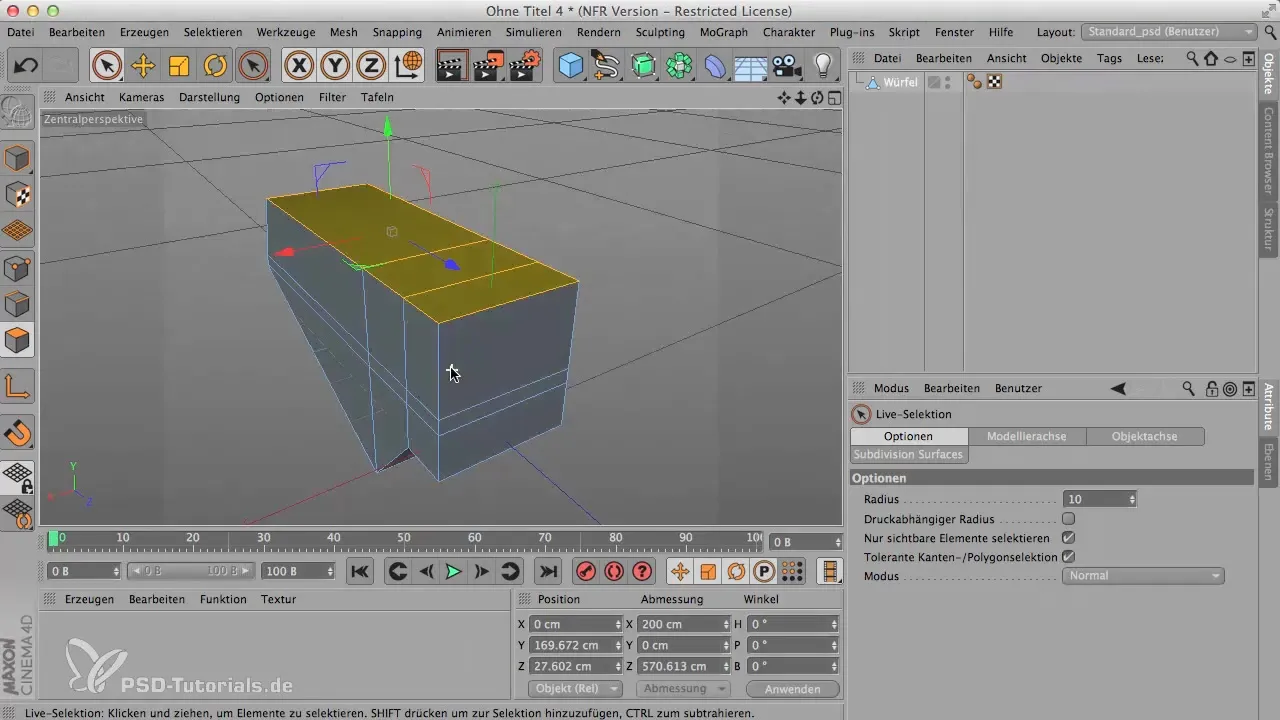
Task: Toggle world coordinate system icon
Action: click(408, 66)
